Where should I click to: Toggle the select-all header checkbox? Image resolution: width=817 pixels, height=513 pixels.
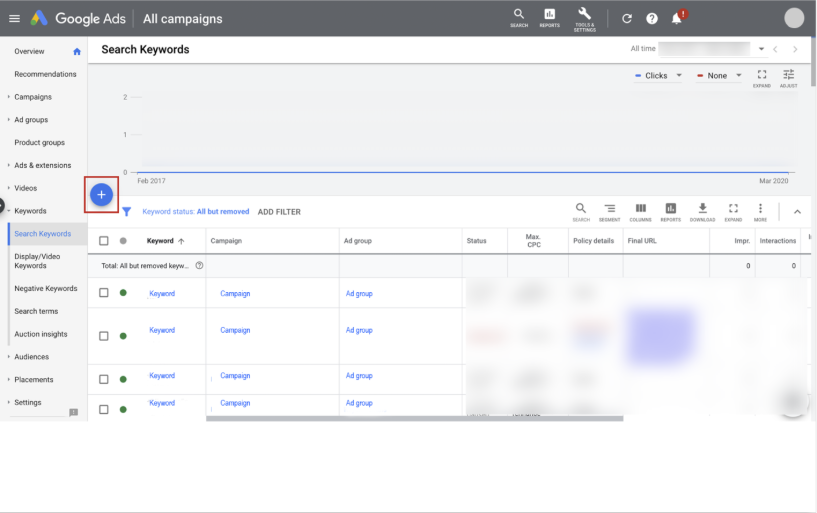coord(104,241)
